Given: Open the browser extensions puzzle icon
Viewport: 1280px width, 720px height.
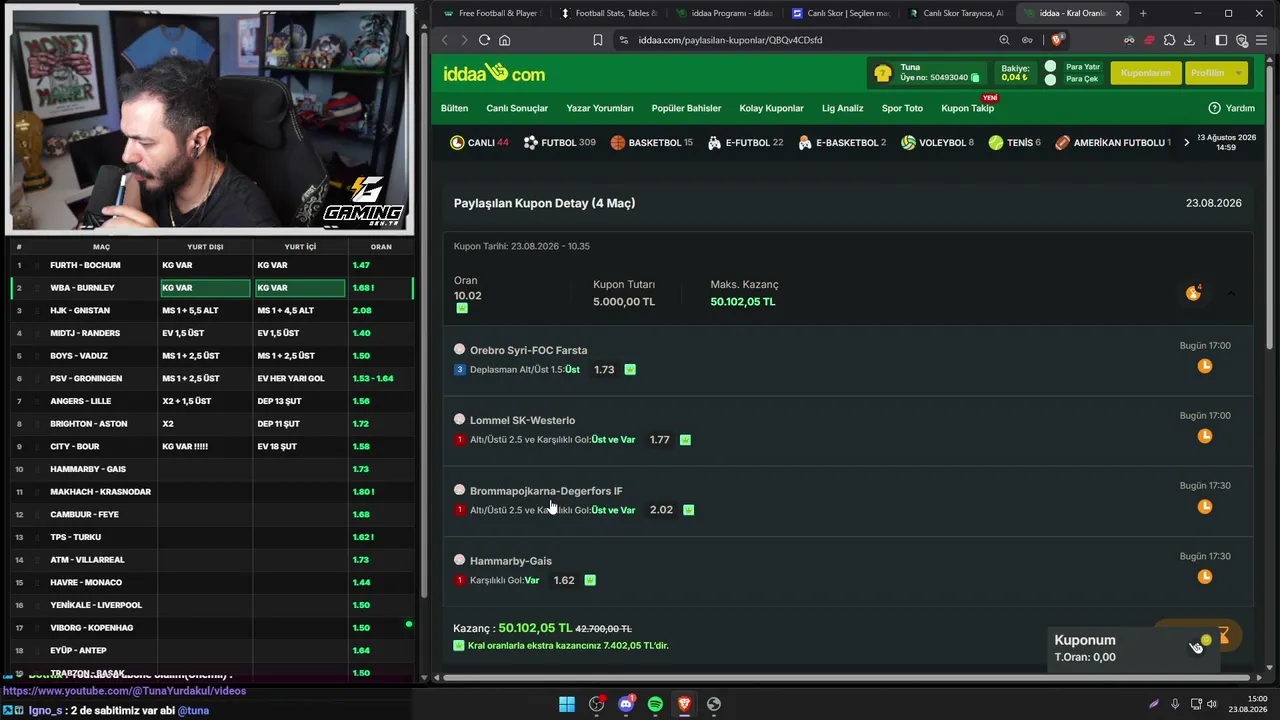Looking at the screenshot, I should click(x=1169, y=40).
